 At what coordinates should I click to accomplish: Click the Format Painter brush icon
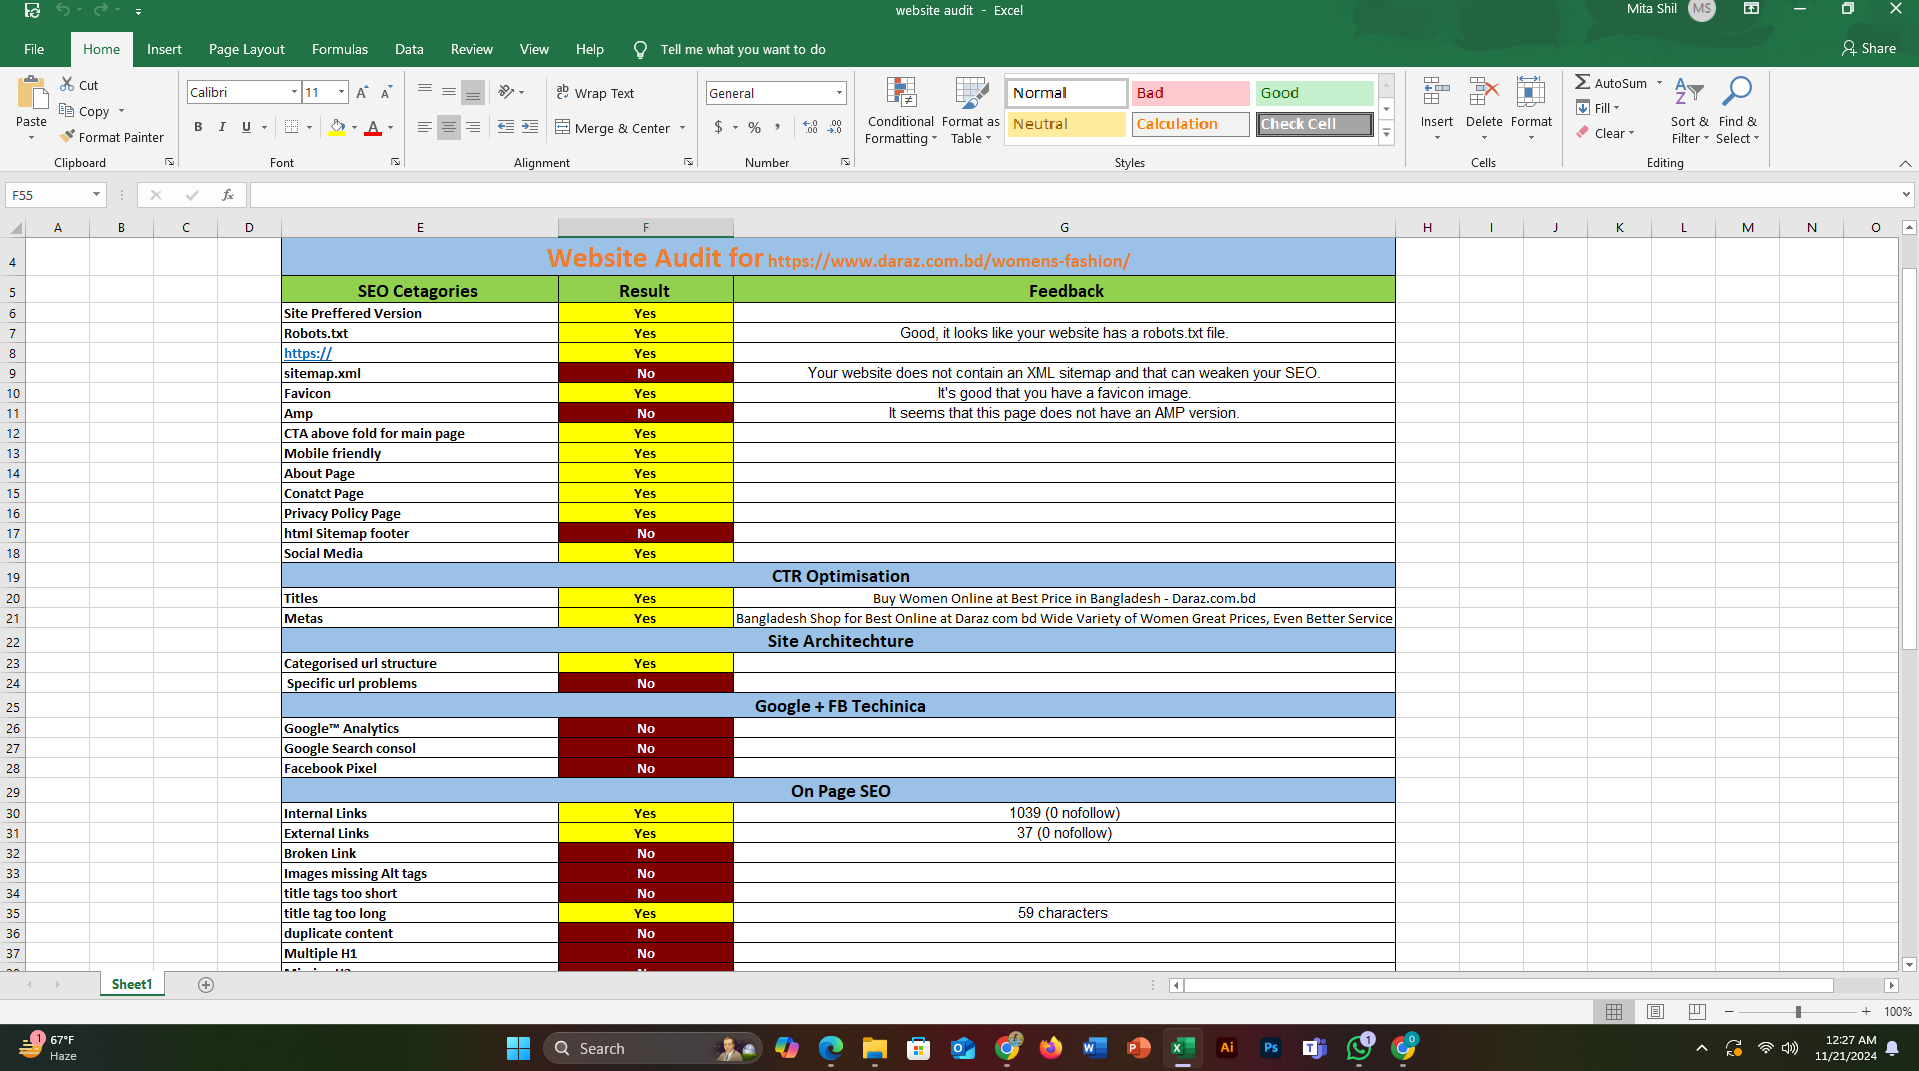pyautogui.click(x=68, y=137)
